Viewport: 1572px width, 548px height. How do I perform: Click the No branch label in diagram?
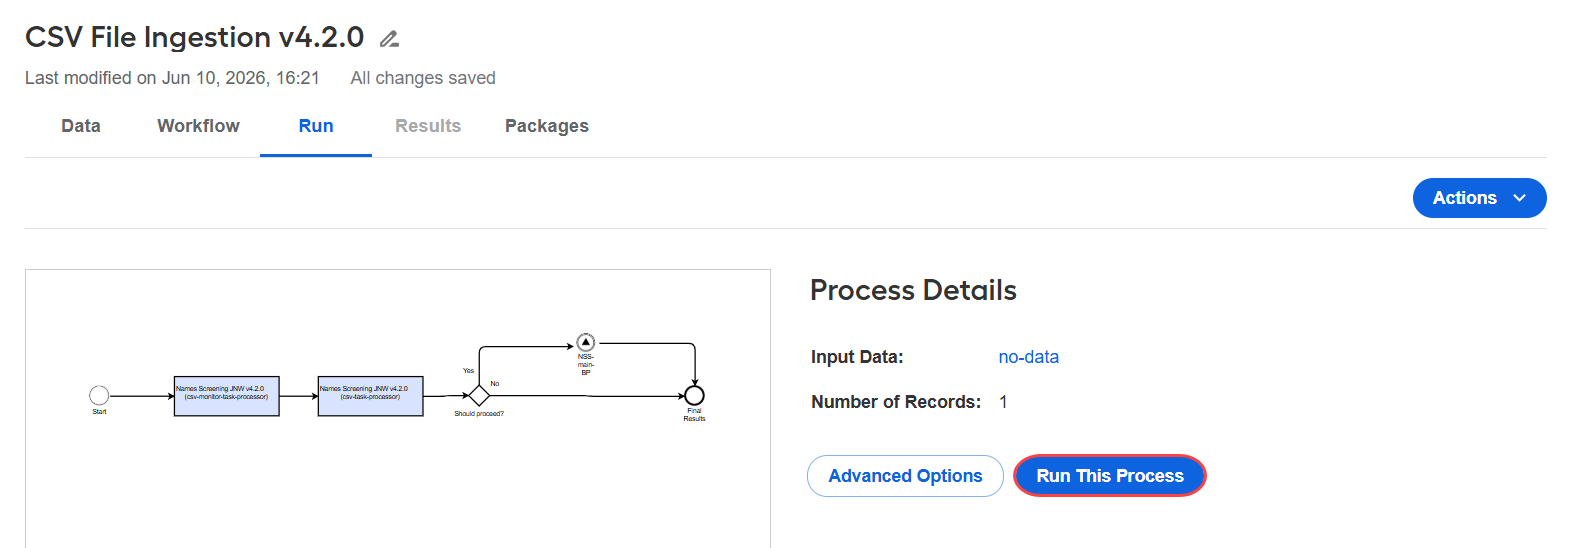tap(495, 384)
